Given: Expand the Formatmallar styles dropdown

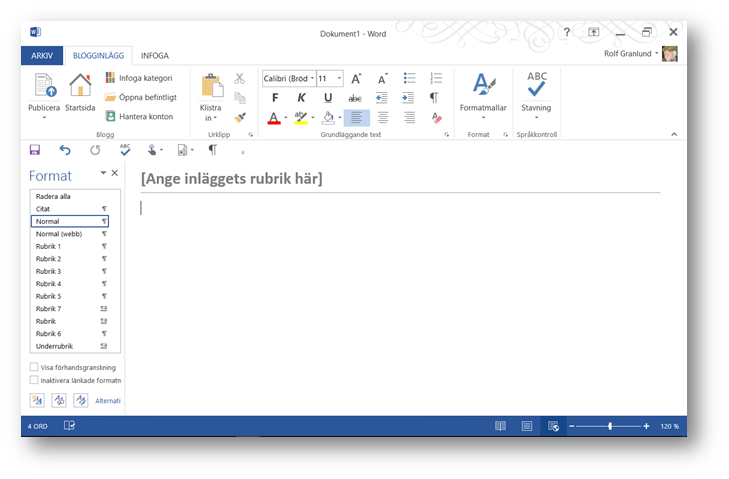Looking at the screenshot, I should [x=483, y=118].
